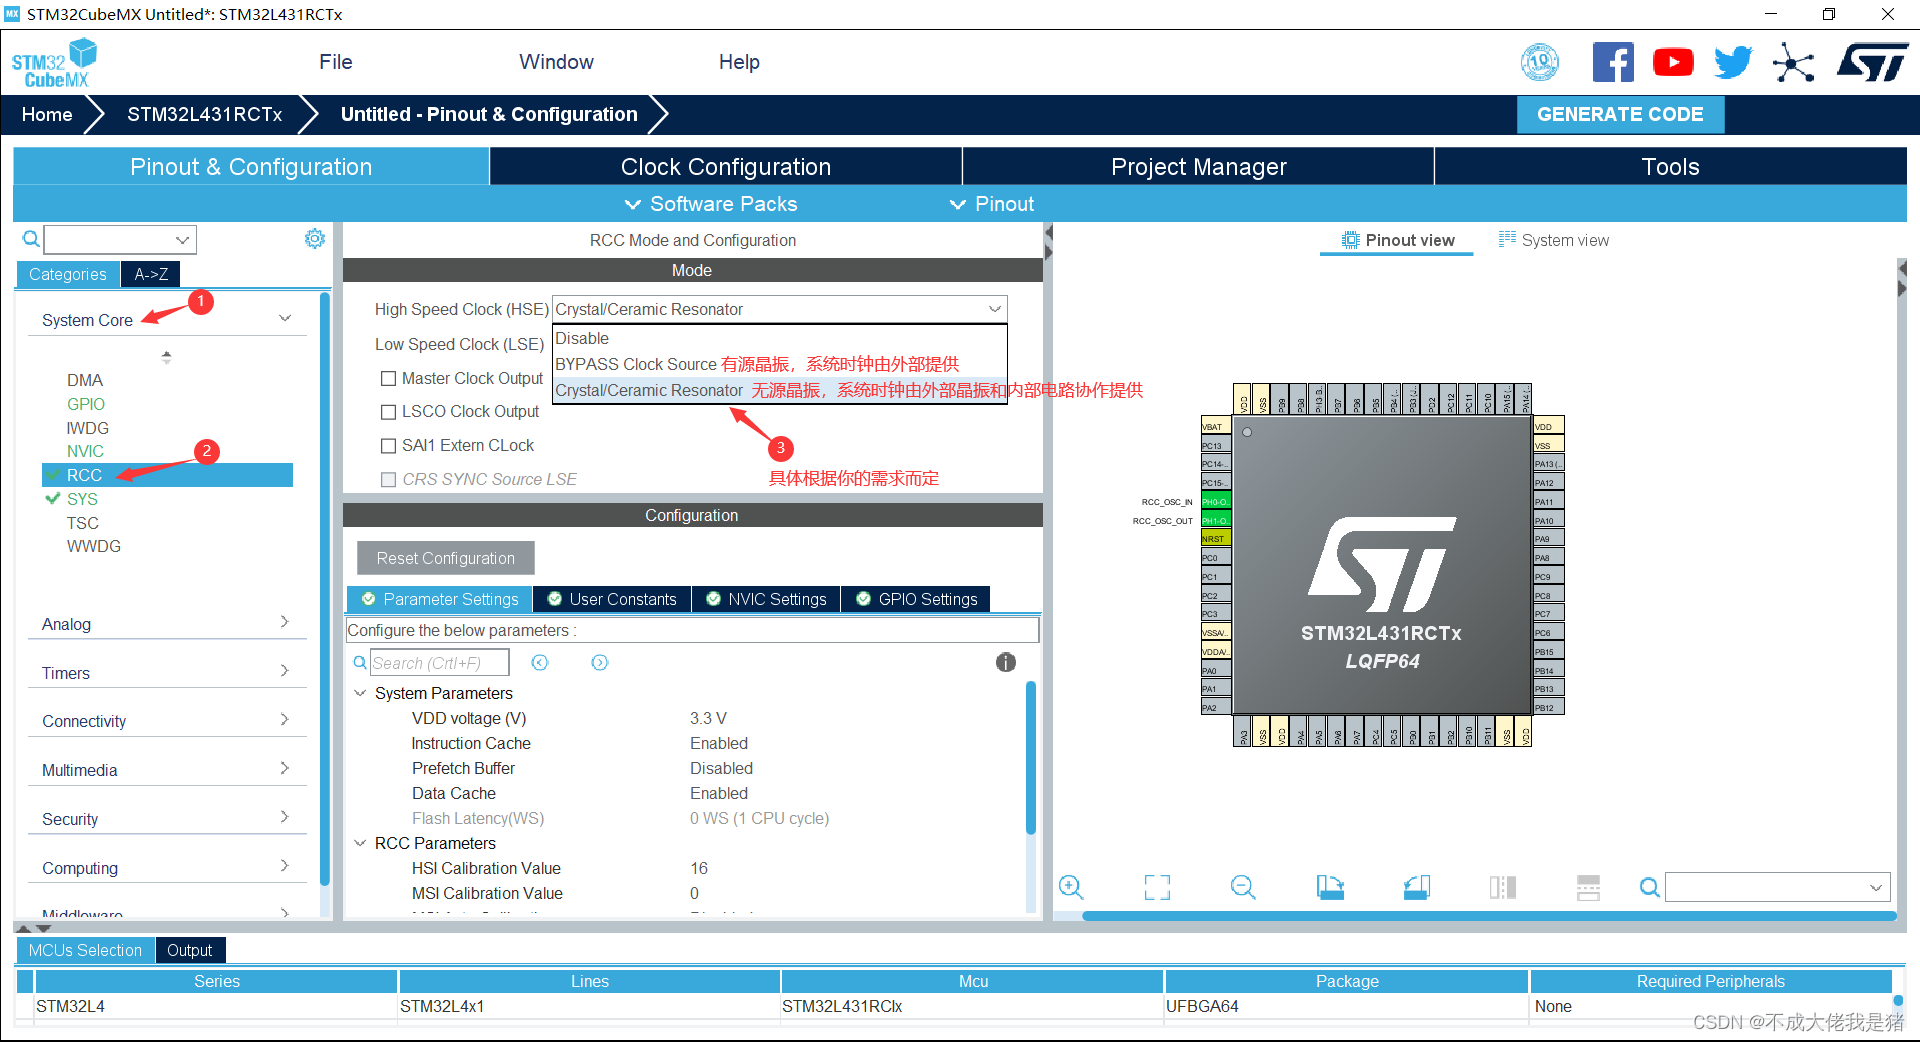Image resolution: width=1920 pixels, height=1042 pixels.
Task: Show parameter info icon
Action: (x=1006, y=662)
